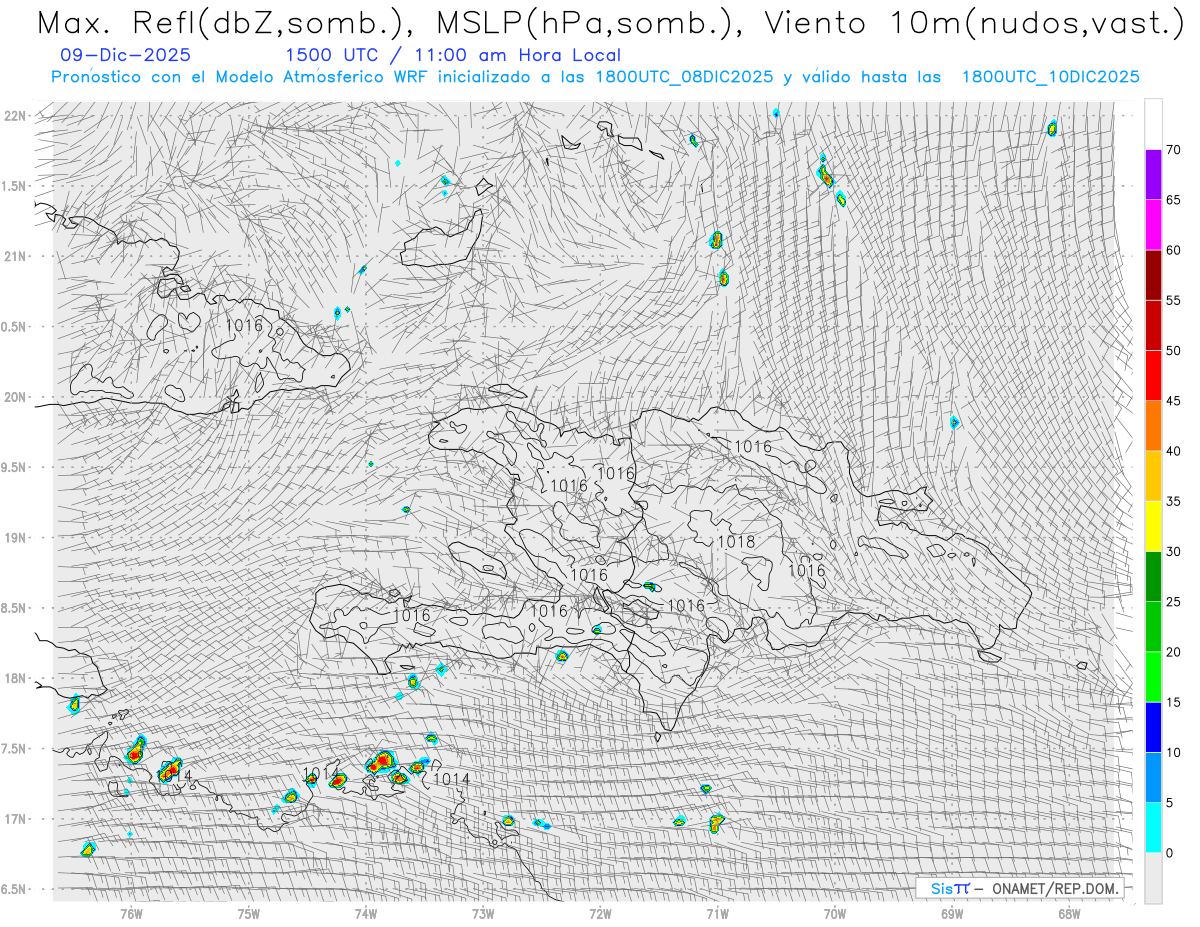Click the map title starting 'Max. Refl(dbZ,somb.)'
The height and width of the screenshot is (927, 1200).
click(x=609, y=23)
